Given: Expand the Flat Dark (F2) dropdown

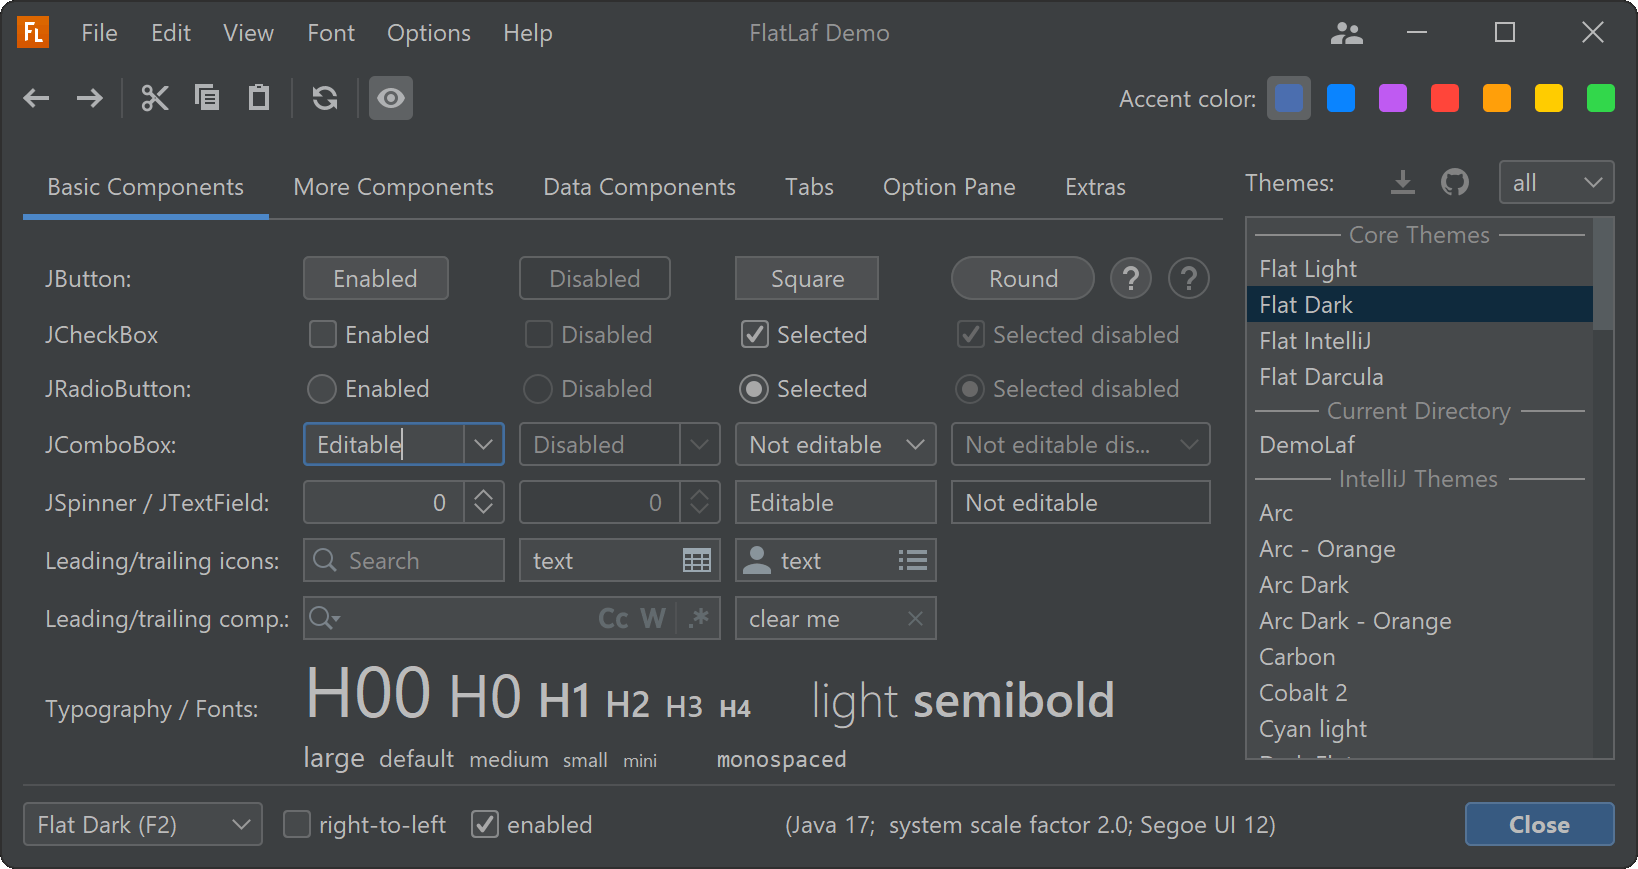Looking at the screenshot, I should click(x=143, y=824).
